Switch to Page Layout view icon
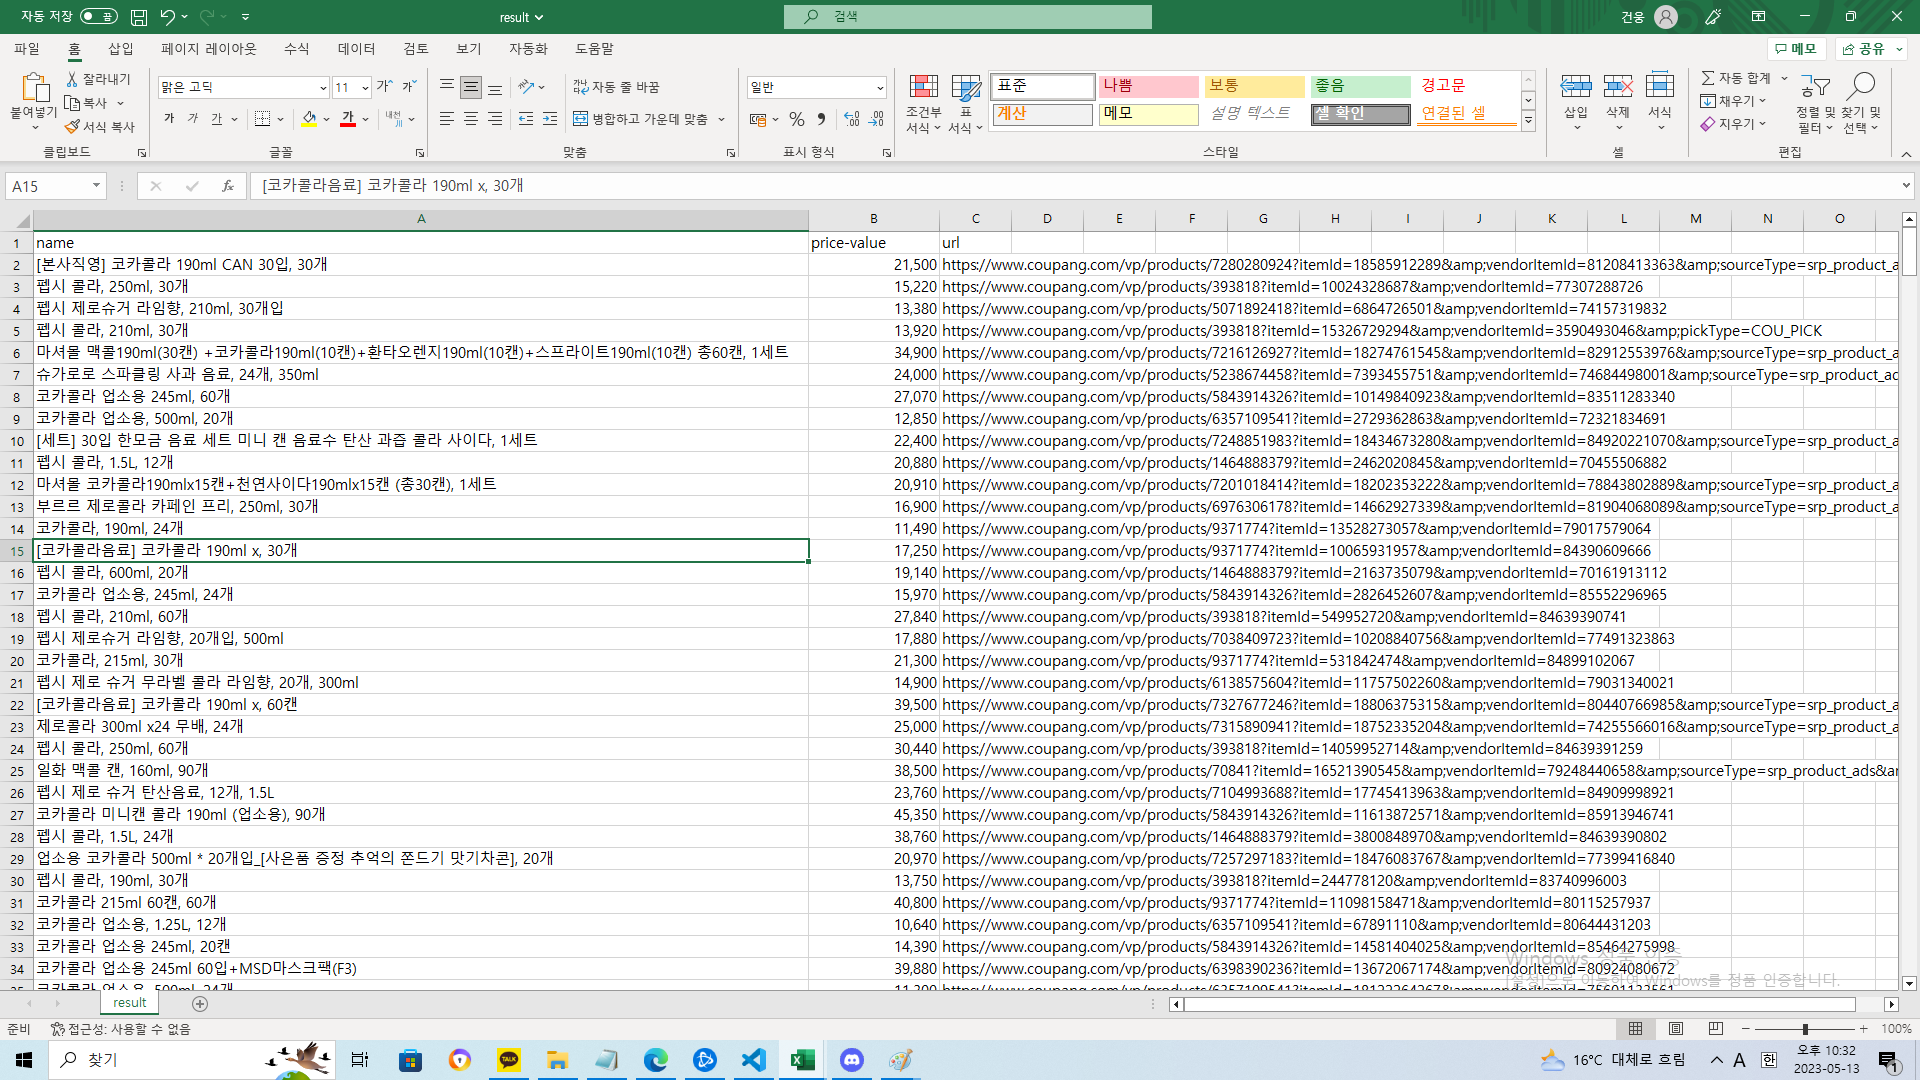This screenshot has height=1080, width=1920. (1676, 1028)
